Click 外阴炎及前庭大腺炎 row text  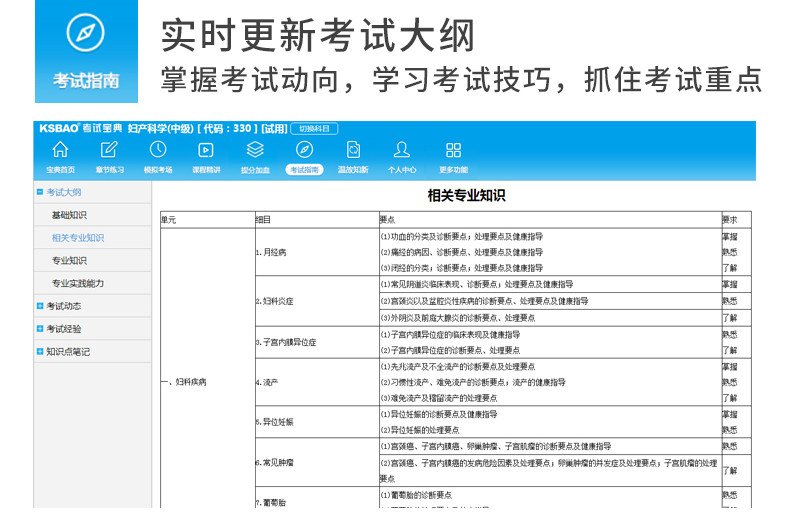(457, 318)
